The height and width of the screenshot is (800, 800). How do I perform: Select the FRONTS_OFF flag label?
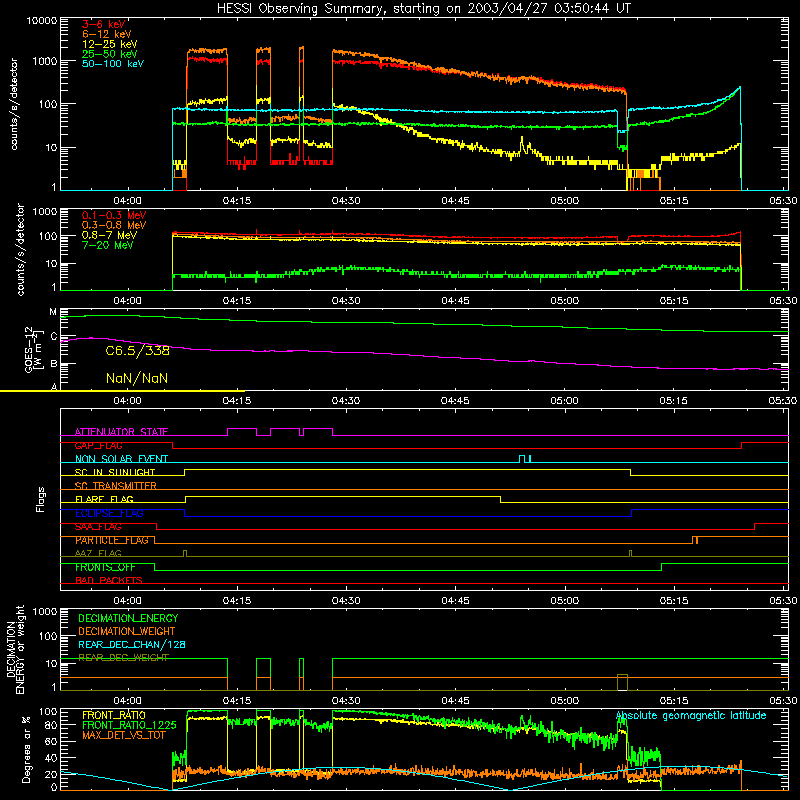[105, 567]
